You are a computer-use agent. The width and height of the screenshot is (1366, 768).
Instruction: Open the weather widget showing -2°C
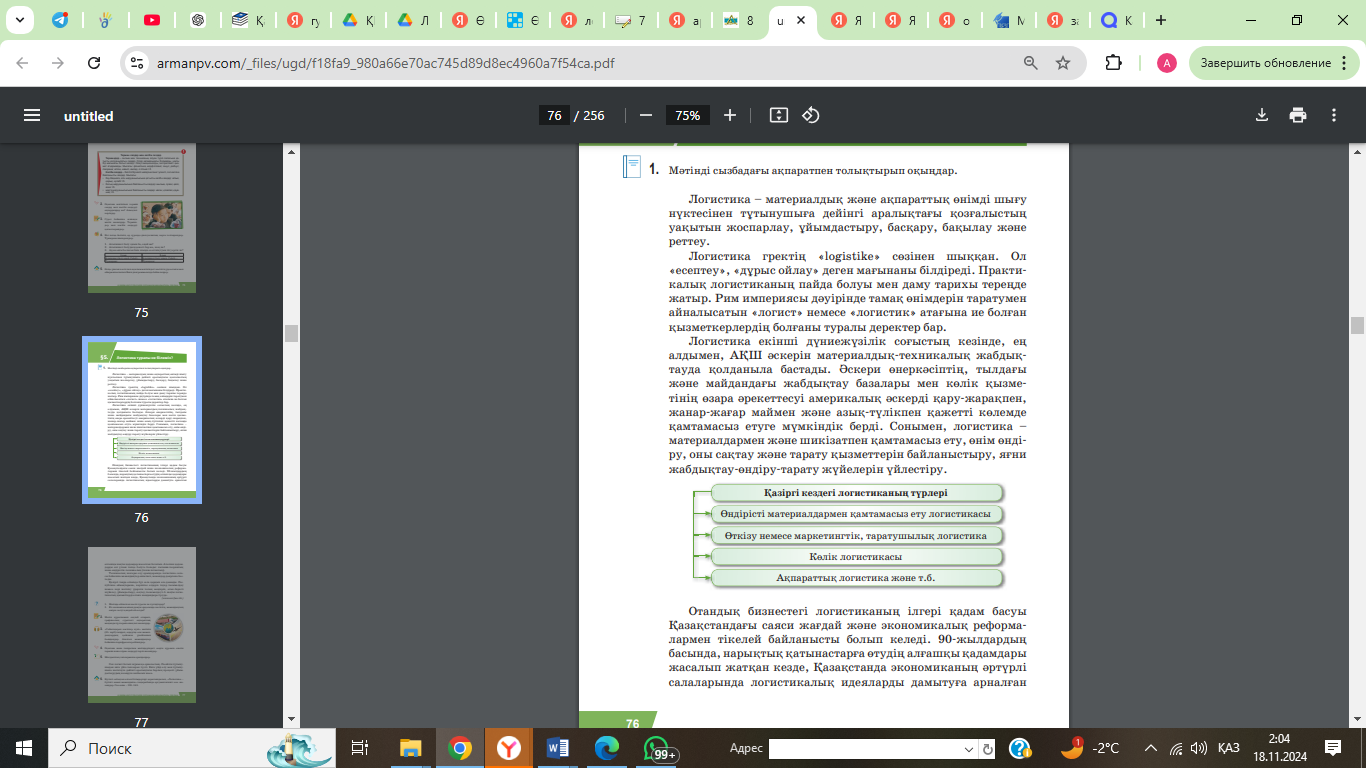pos(1092,748)
